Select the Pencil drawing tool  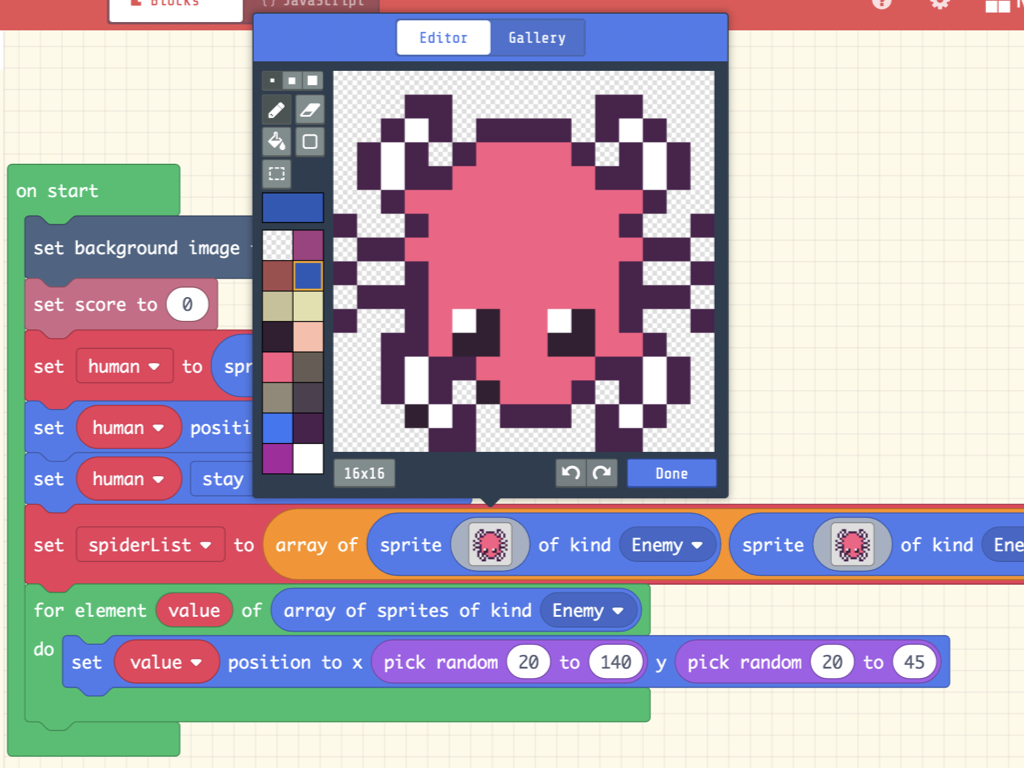tap(276, 110)
